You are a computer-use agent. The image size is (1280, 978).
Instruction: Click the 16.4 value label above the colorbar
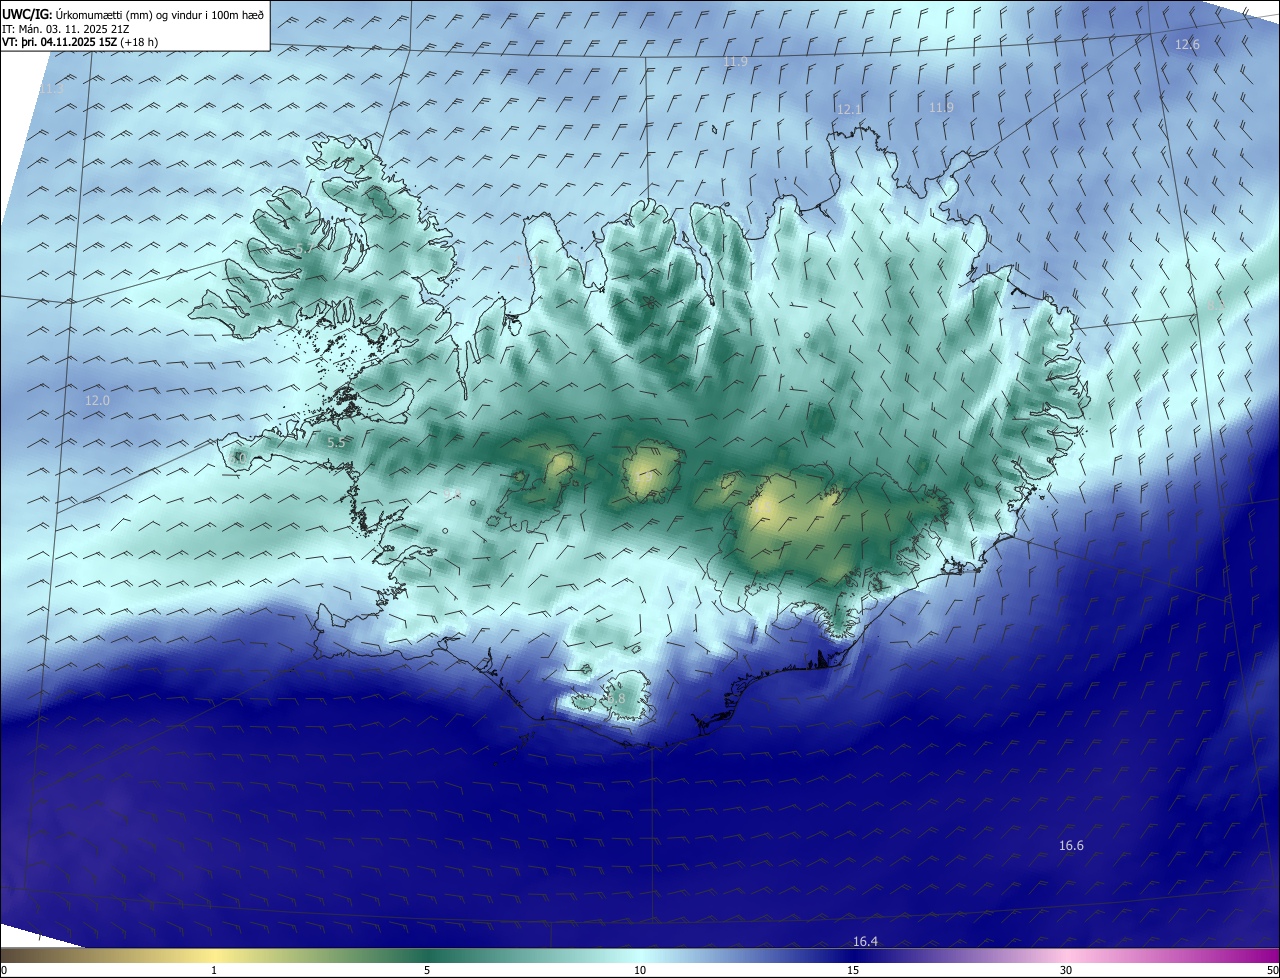(x=865, y=941)
